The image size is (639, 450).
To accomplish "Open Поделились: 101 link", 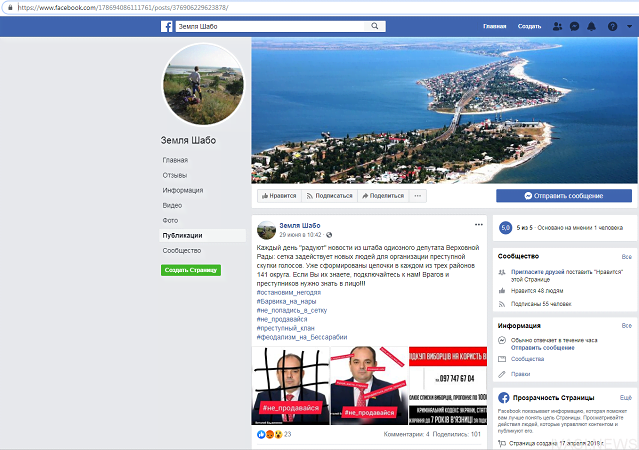I will coord(457,435).
